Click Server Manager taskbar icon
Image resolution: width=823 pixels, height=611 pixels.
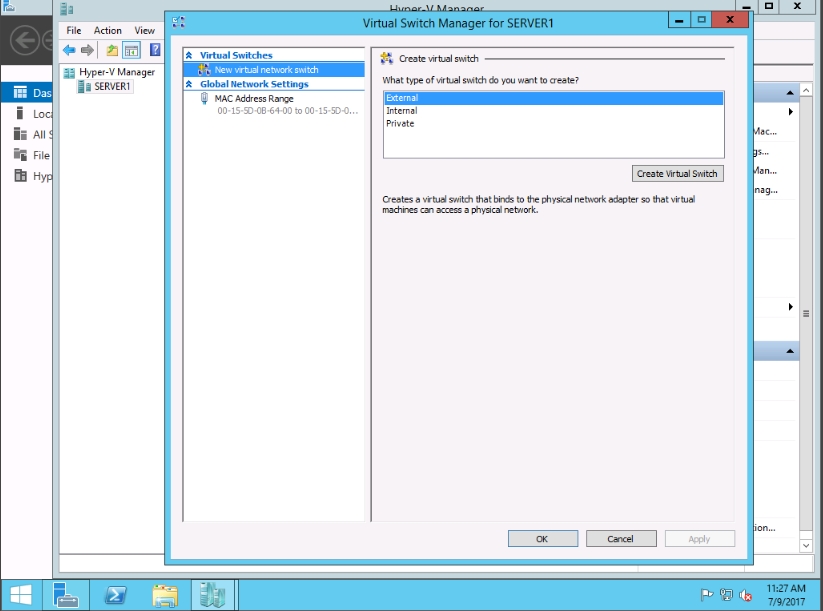(67, 595)
